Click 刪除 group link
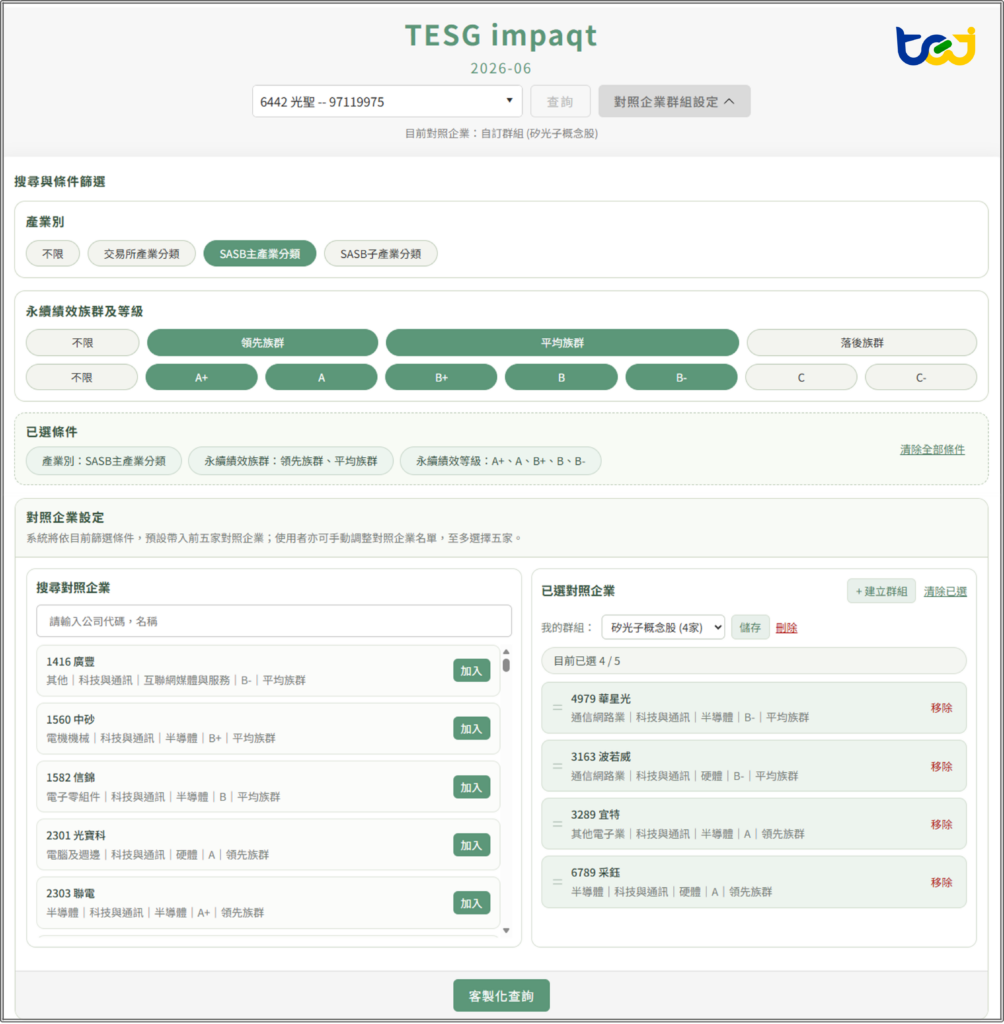Viewport: 1004px width, 1024px height. point(786,628)
